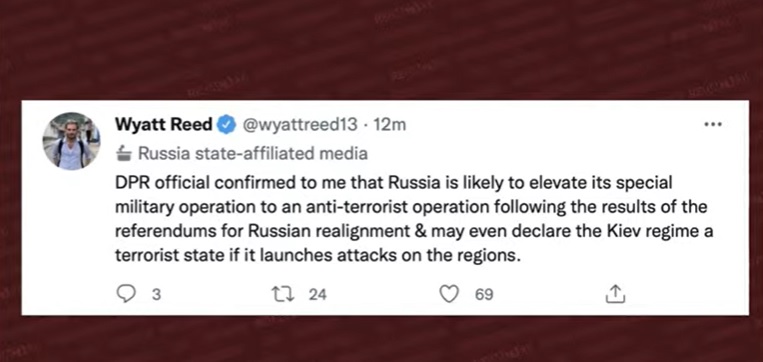
Task: Open Wyatt Reed's profile picture
Action: [x=72, y=141]
